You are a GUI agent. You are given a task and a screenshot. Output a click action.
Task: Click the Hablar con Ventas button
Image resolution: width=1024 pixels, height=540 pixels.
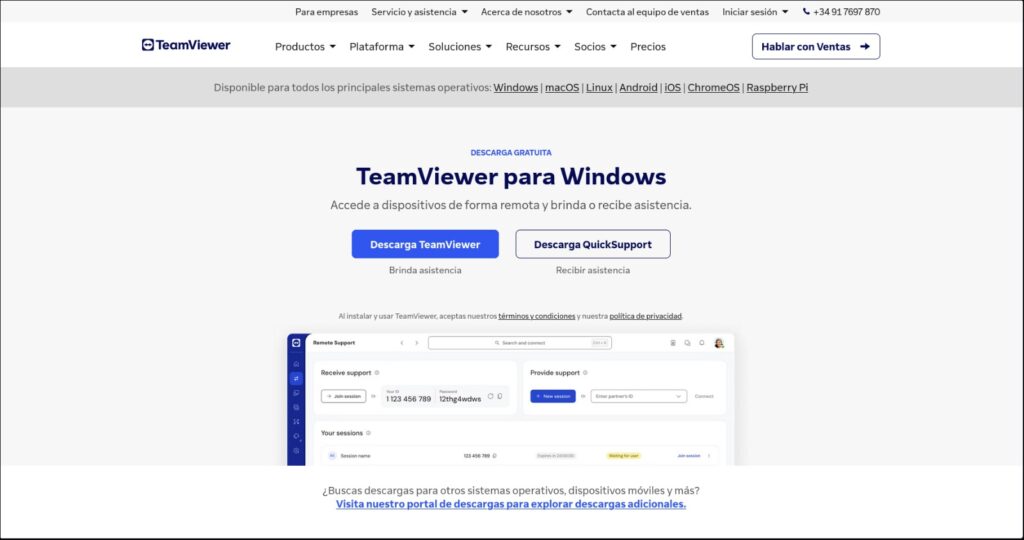(816, 47)
